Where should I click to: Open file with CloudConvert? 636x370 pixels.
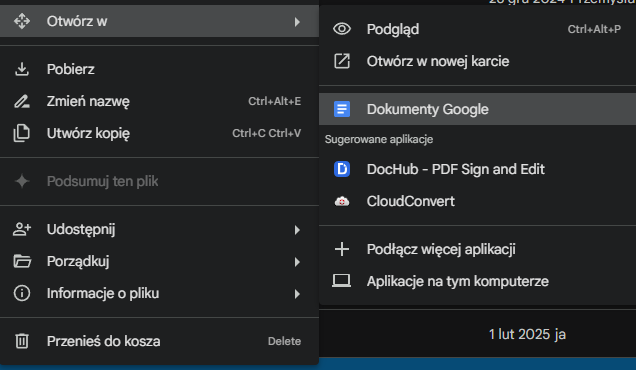[477, 201]
